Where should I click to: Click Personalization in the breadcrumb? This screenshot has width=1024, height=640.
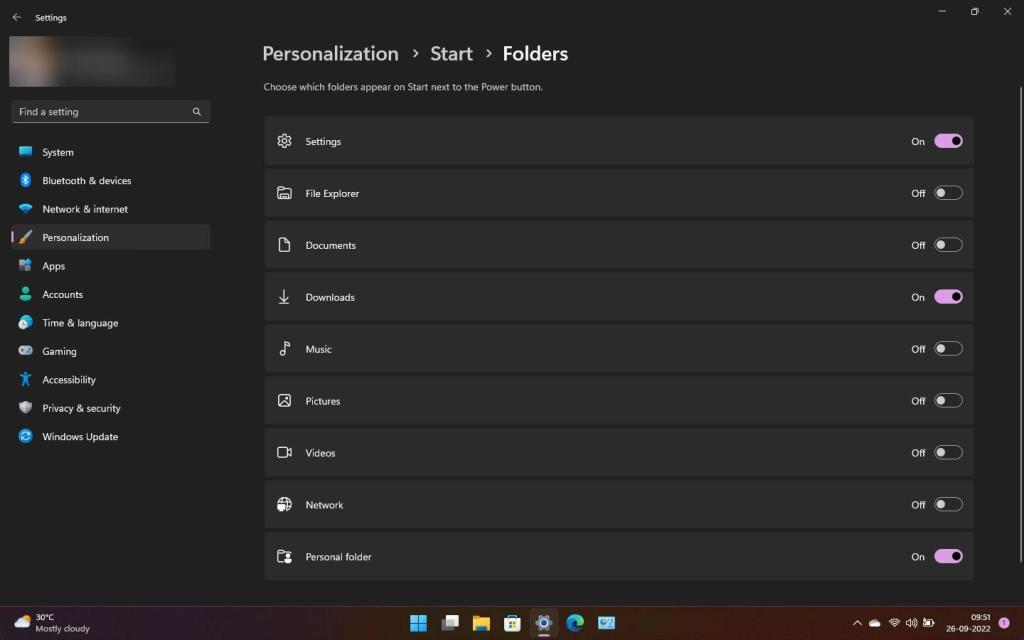pos(330,54)
